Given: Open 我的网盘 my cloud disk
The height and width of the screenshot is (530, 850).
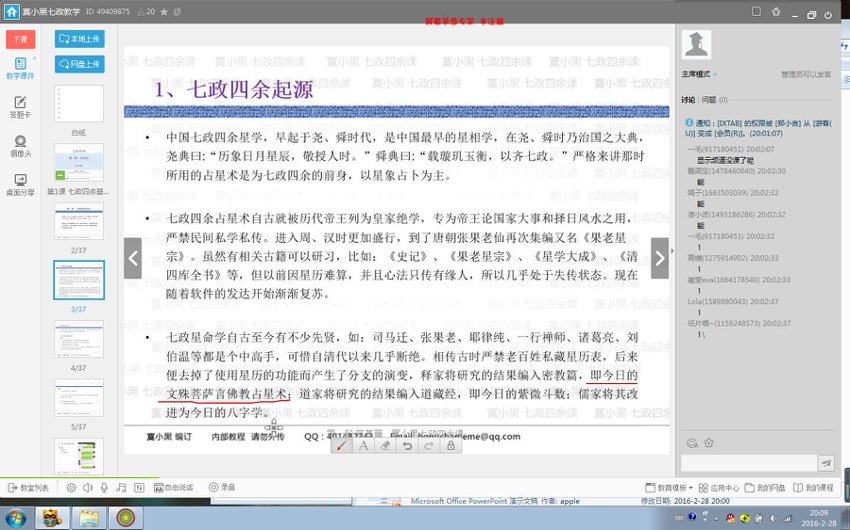Looking at the screenshot, I should click(x=765, y=488).
